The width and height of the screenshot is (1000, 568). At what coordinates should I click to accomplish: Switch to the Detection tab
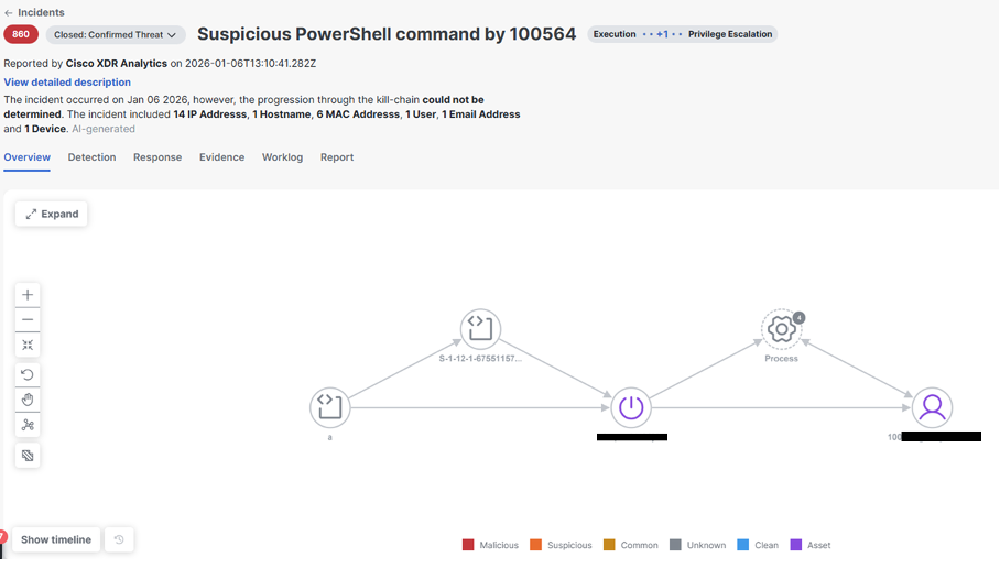tap(92, 157)
